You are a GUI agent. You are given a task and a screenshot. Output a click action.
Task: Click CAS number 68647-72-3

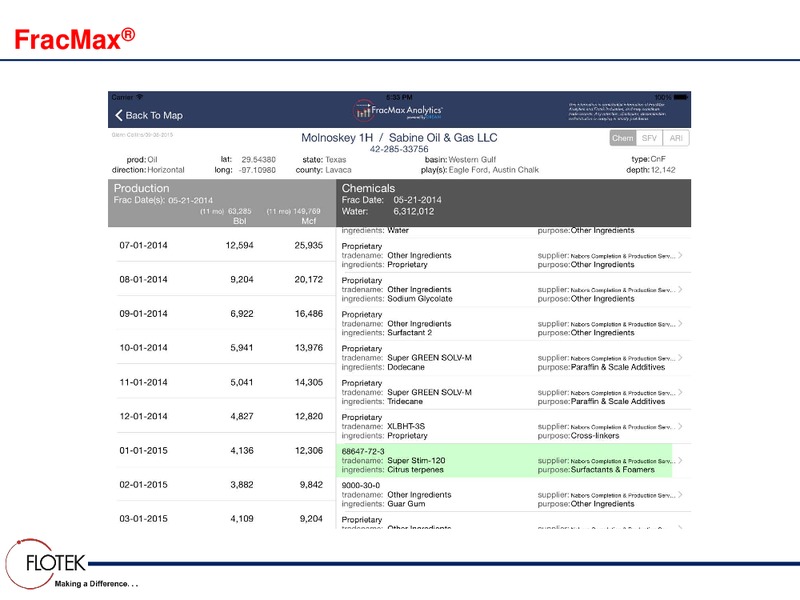[x=363, y=451]
